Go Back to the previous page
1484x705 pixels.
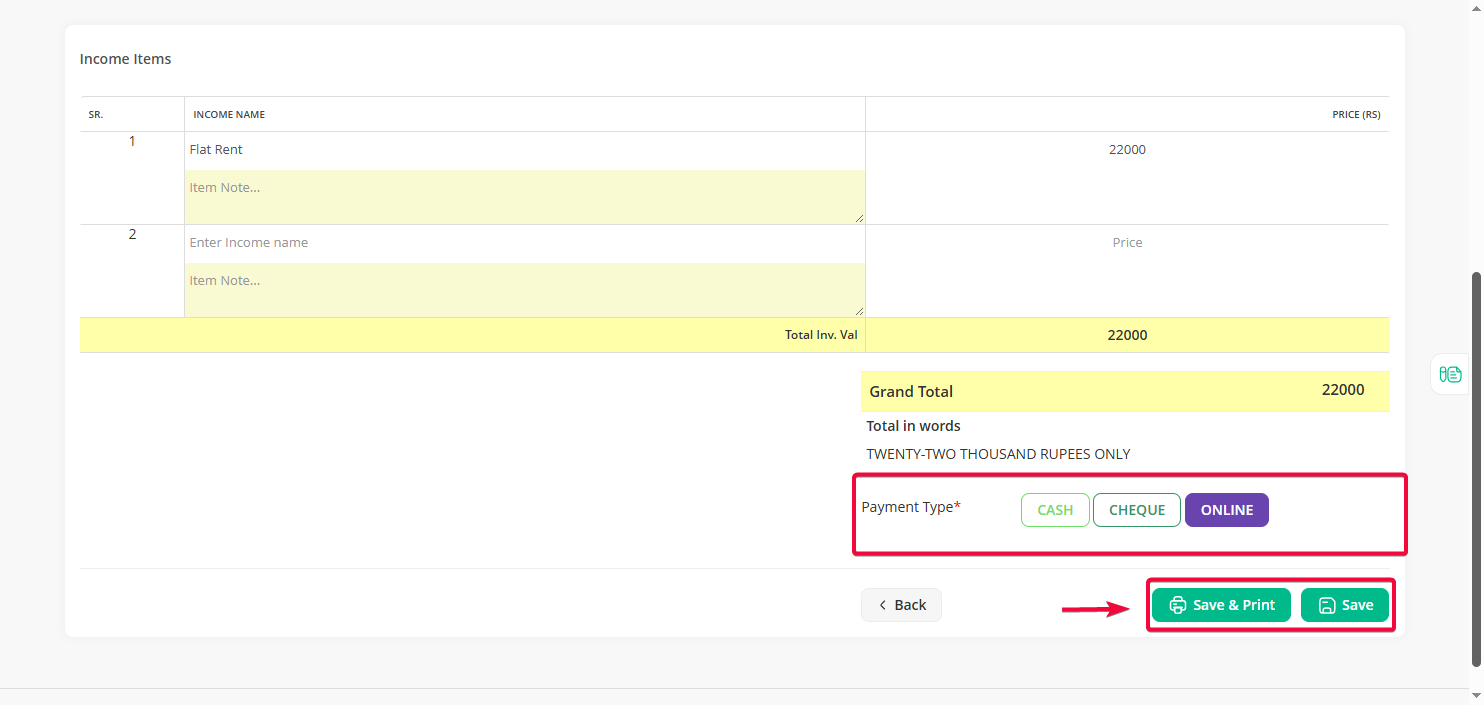(901, 605)
